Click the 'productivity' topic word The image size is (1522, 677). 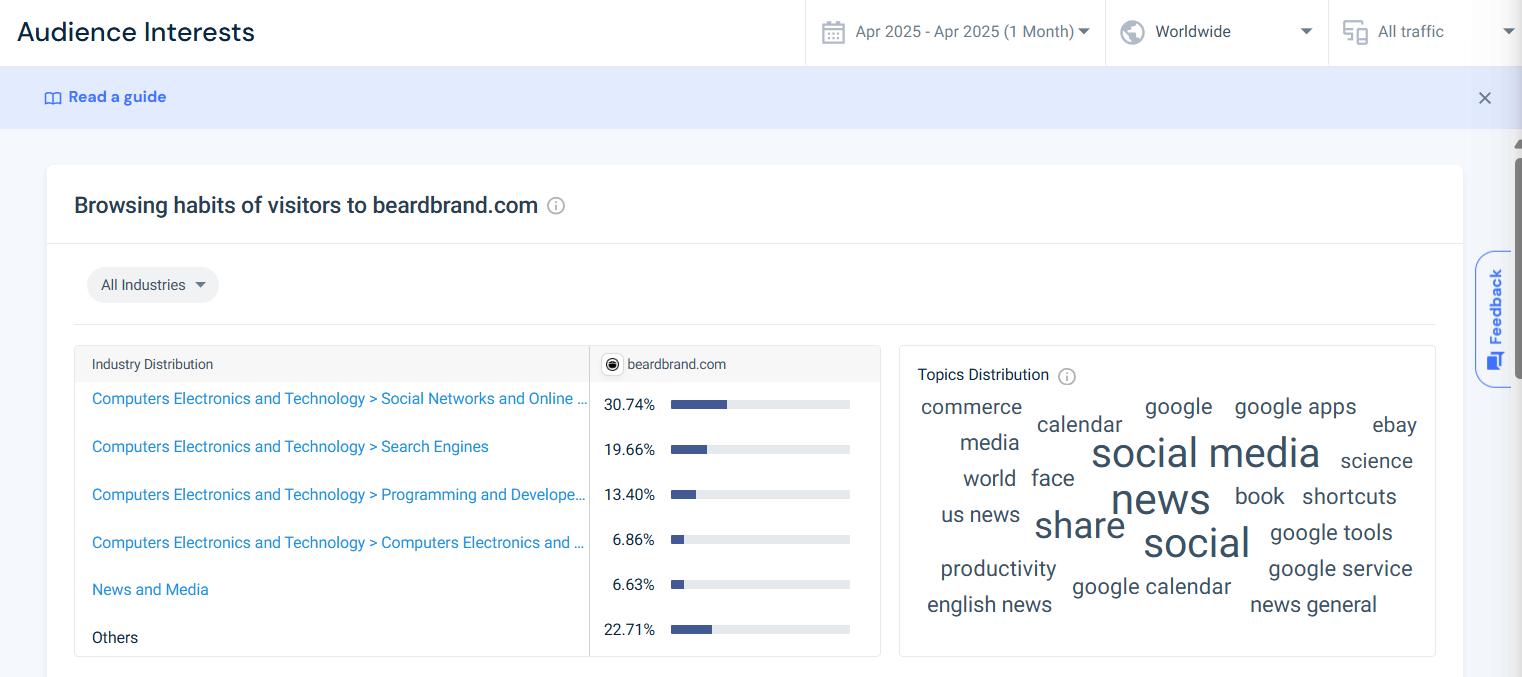click(x=998, y=569)
